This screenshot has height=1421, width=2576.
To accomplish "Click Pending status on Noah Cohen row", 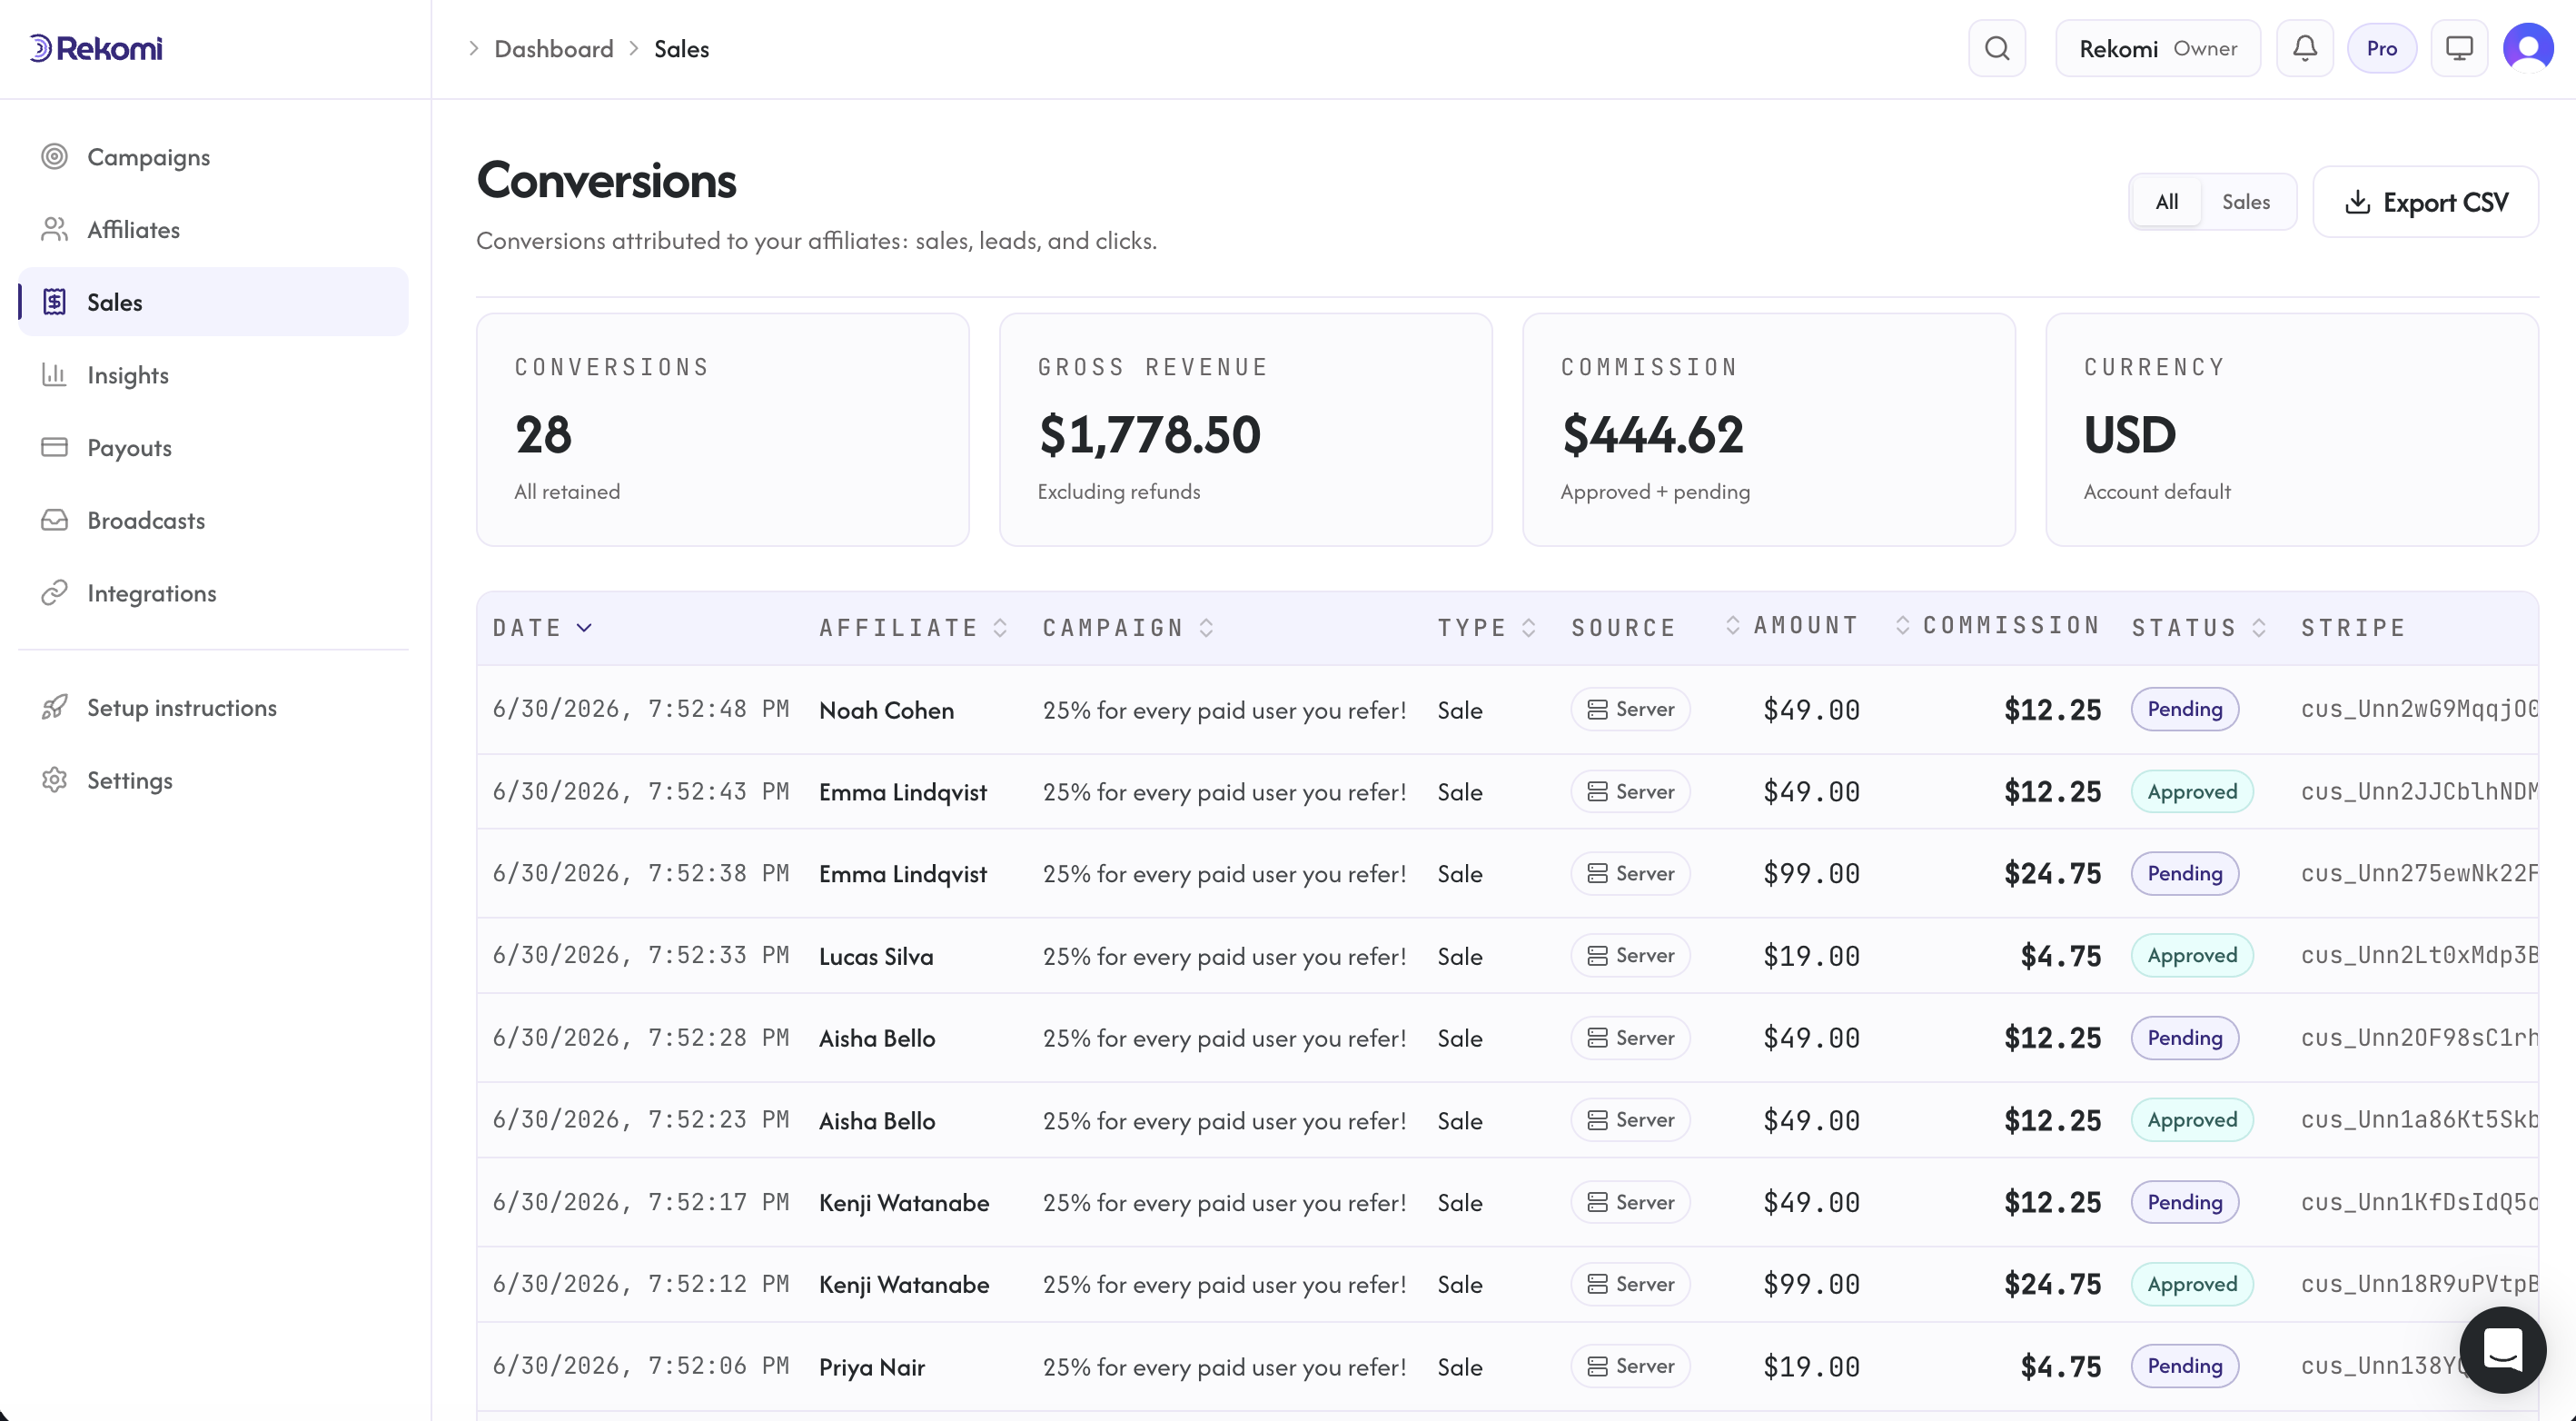I will tap(2185, 709).
